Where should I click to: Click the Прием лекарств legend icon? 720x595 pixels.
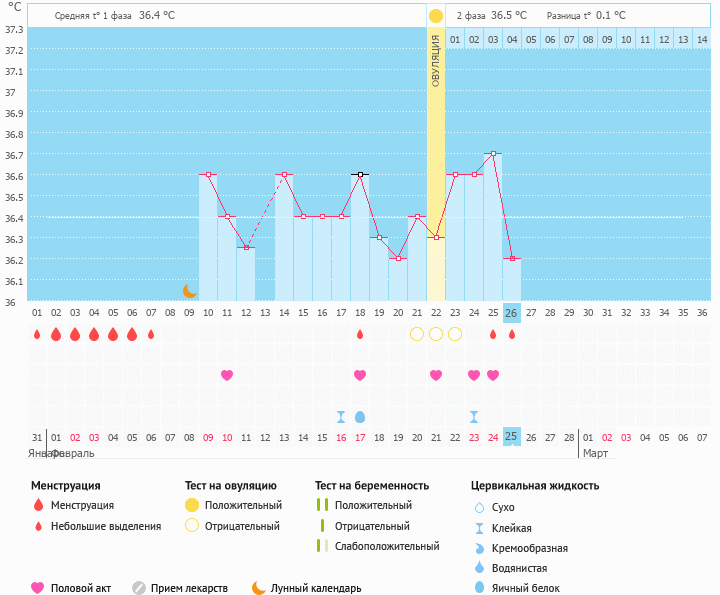(139, 588)
